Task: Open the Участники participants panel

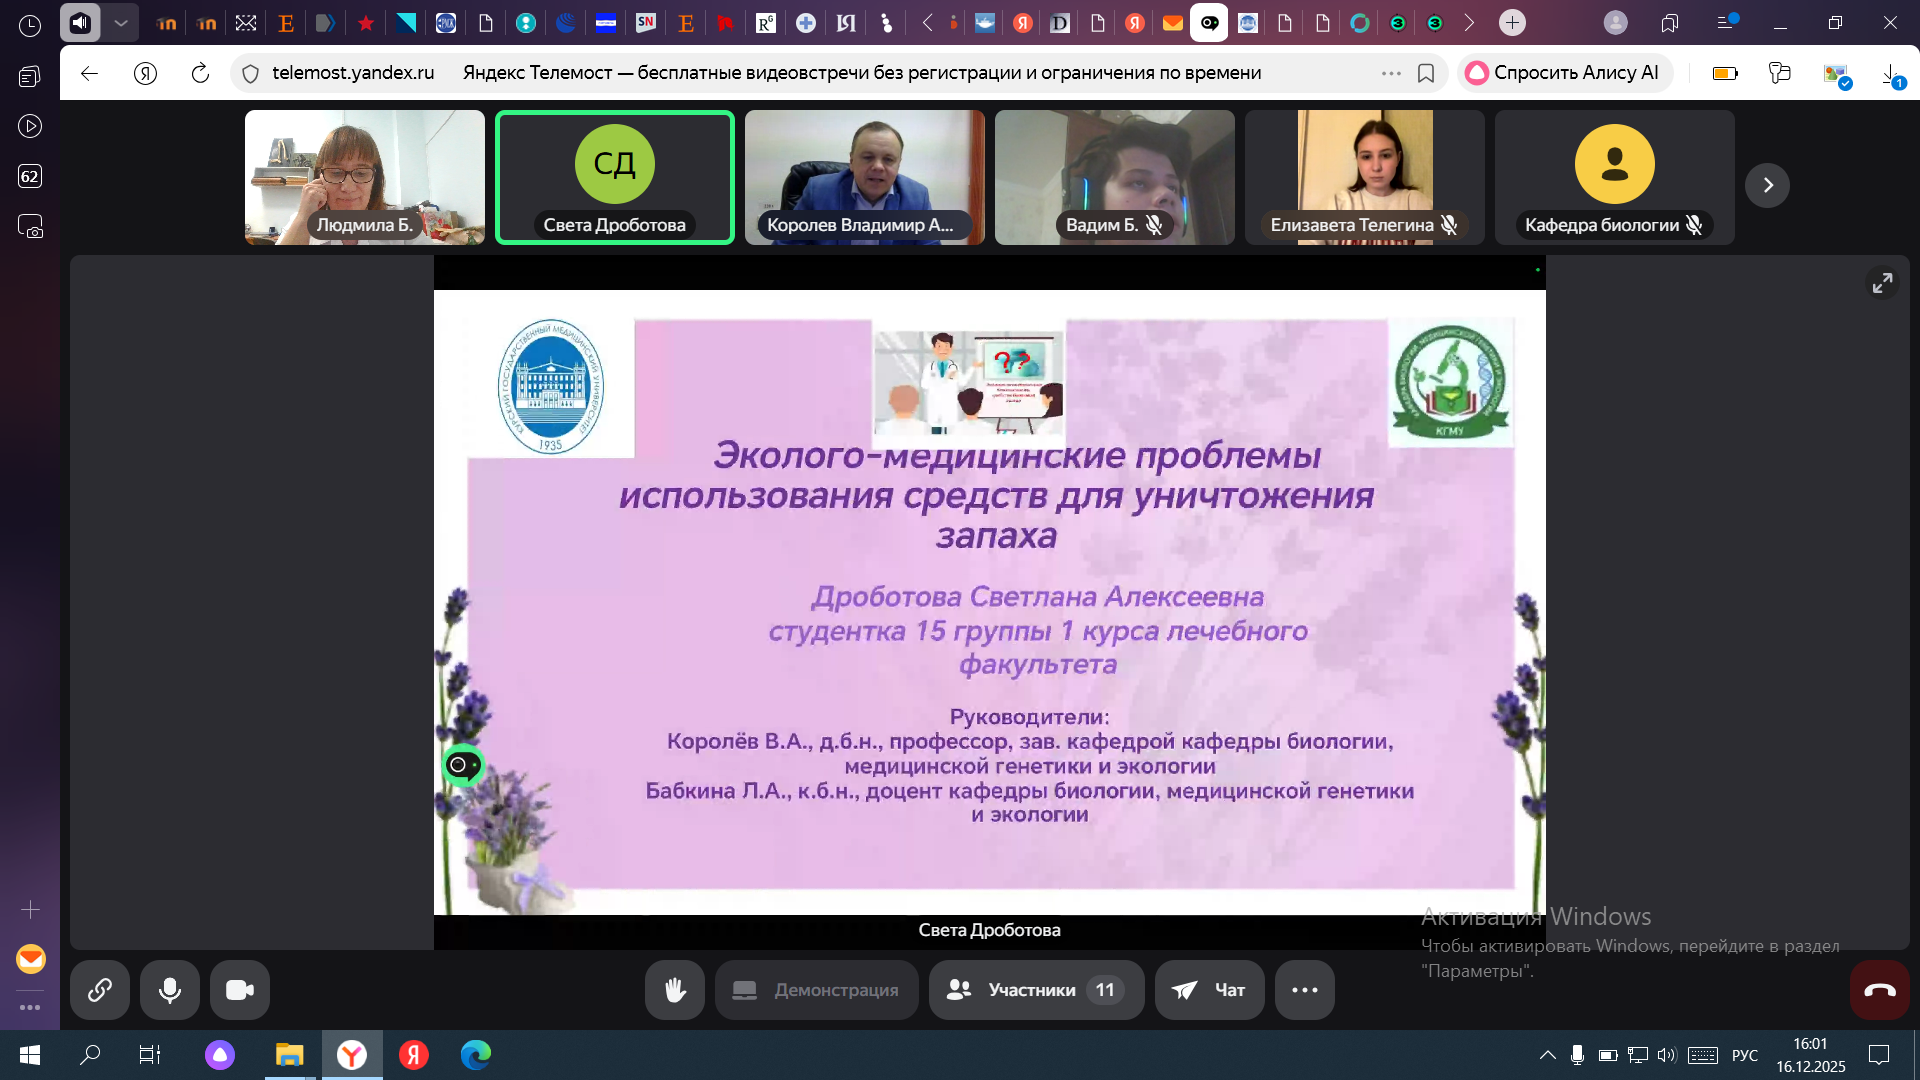Action: pos(1036,990)
